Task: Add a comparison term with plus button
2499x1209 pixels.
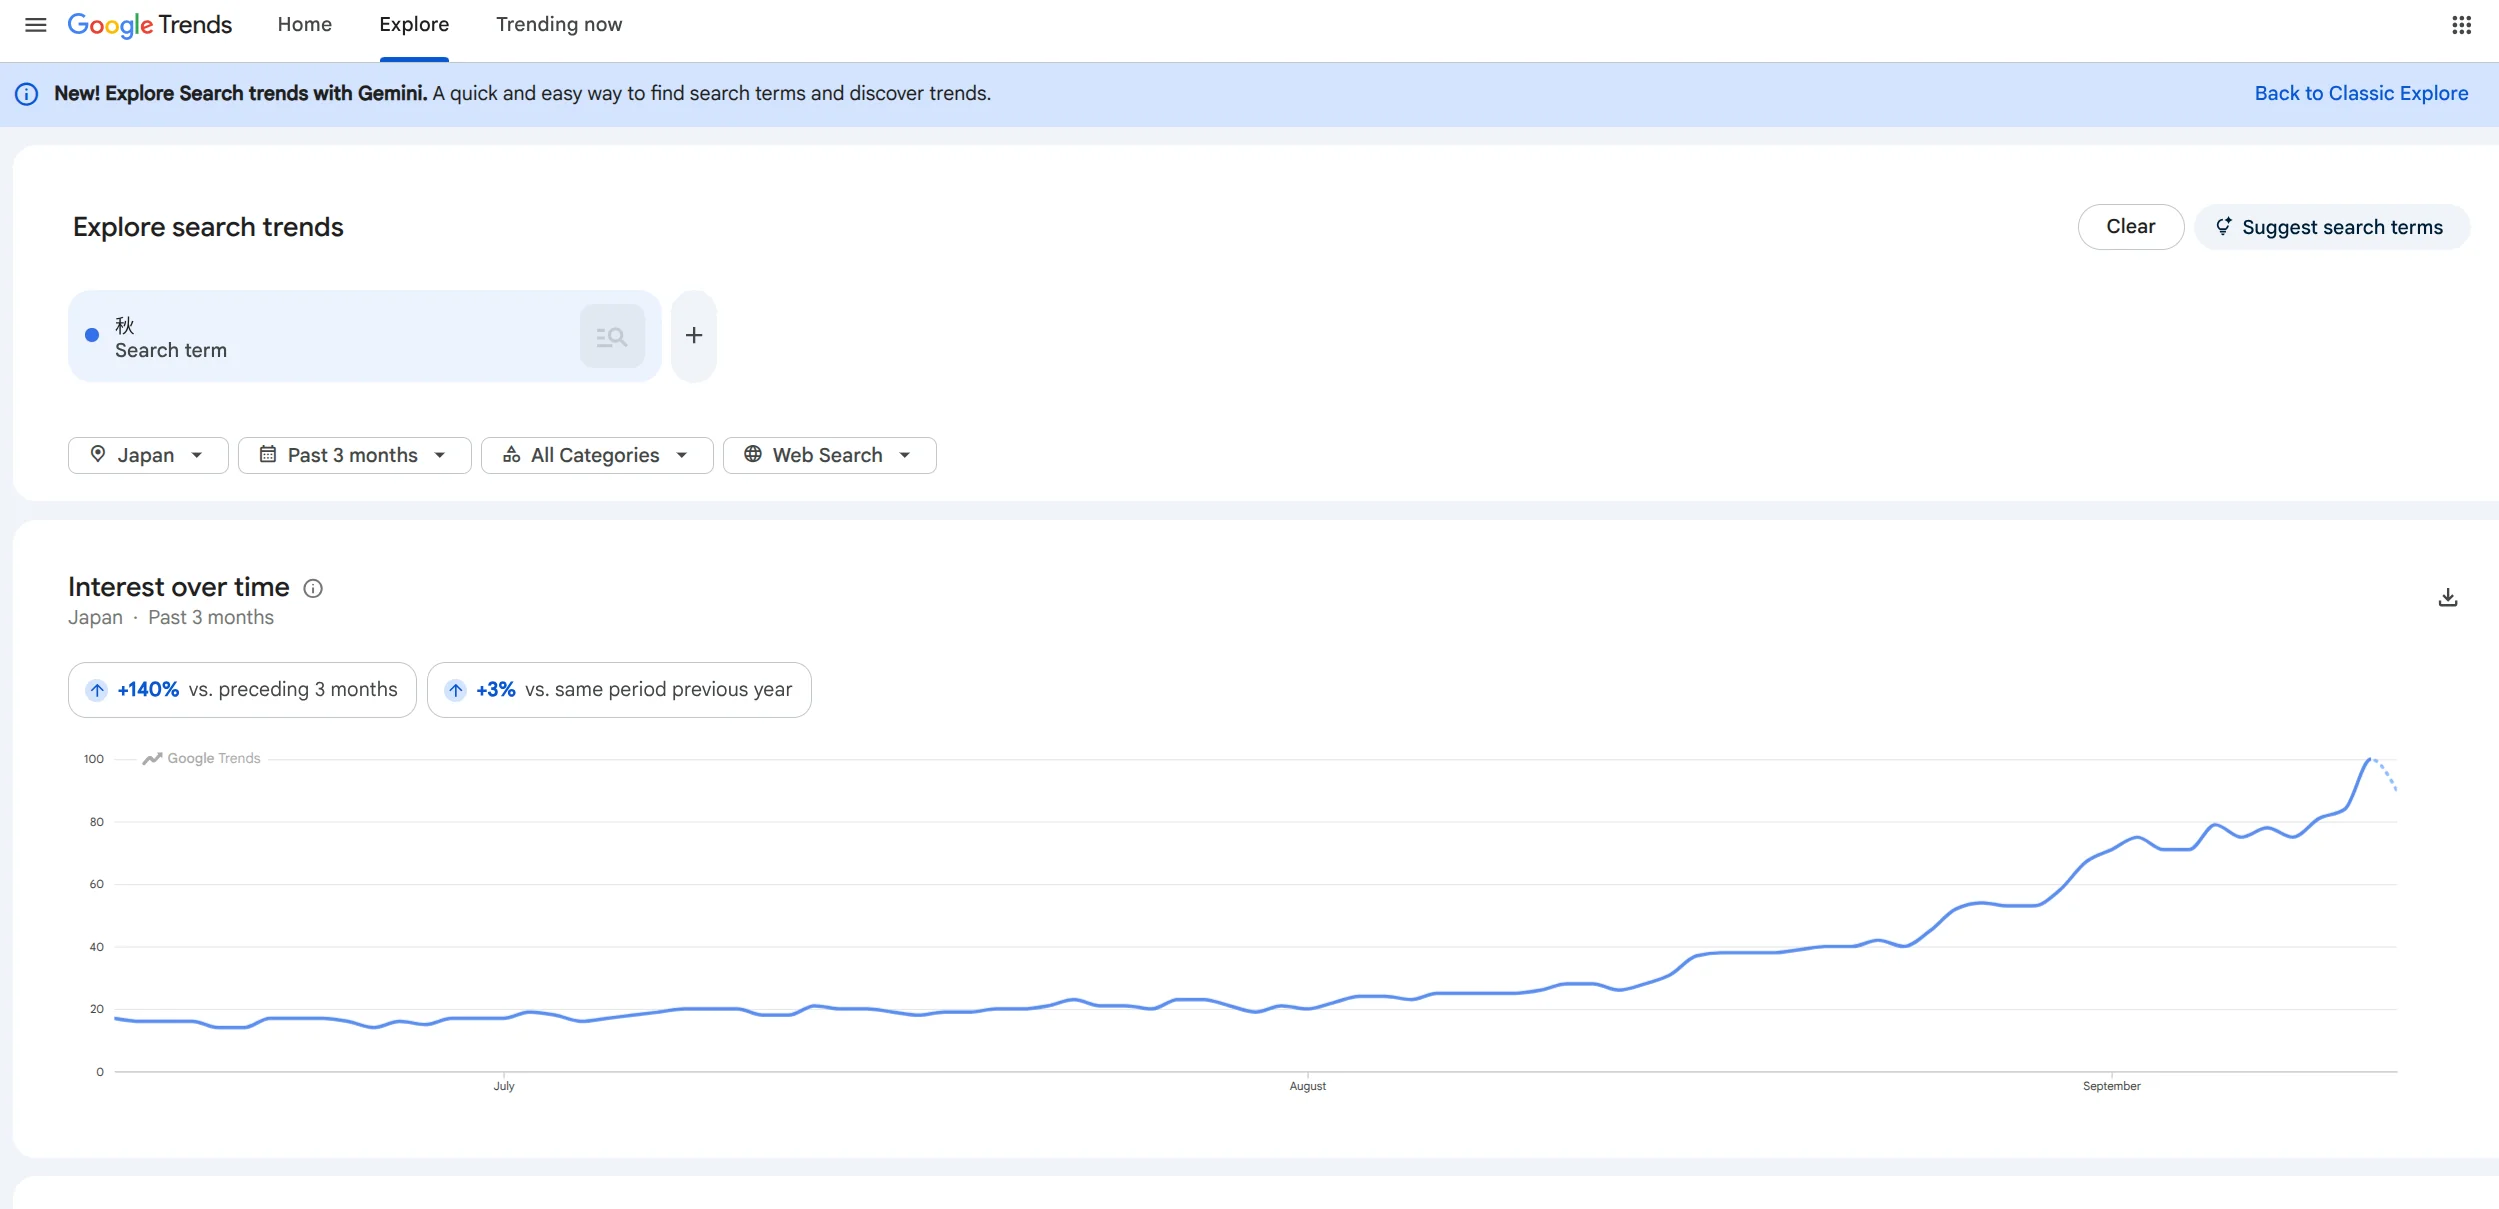Action: tap(694, 336)
